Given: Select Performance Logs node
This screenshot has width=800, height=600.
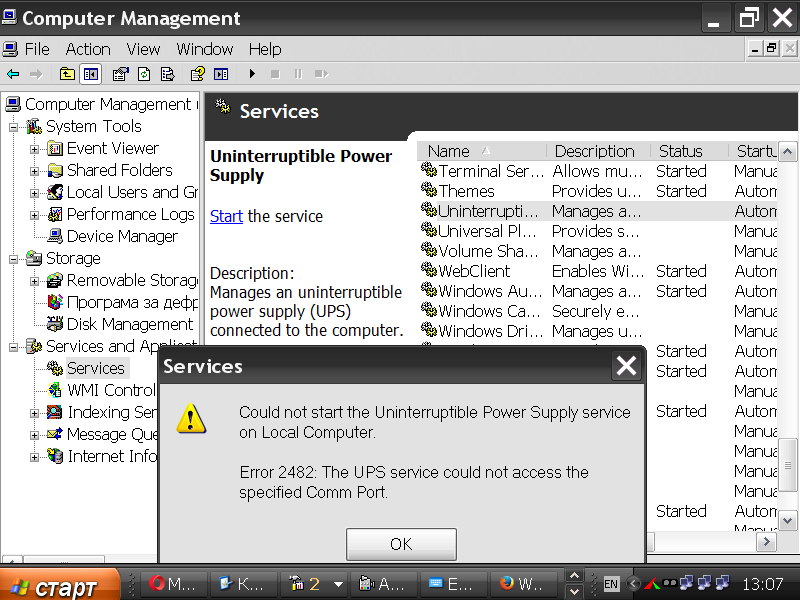Looking at the screenshot, I should click(131, 214).
